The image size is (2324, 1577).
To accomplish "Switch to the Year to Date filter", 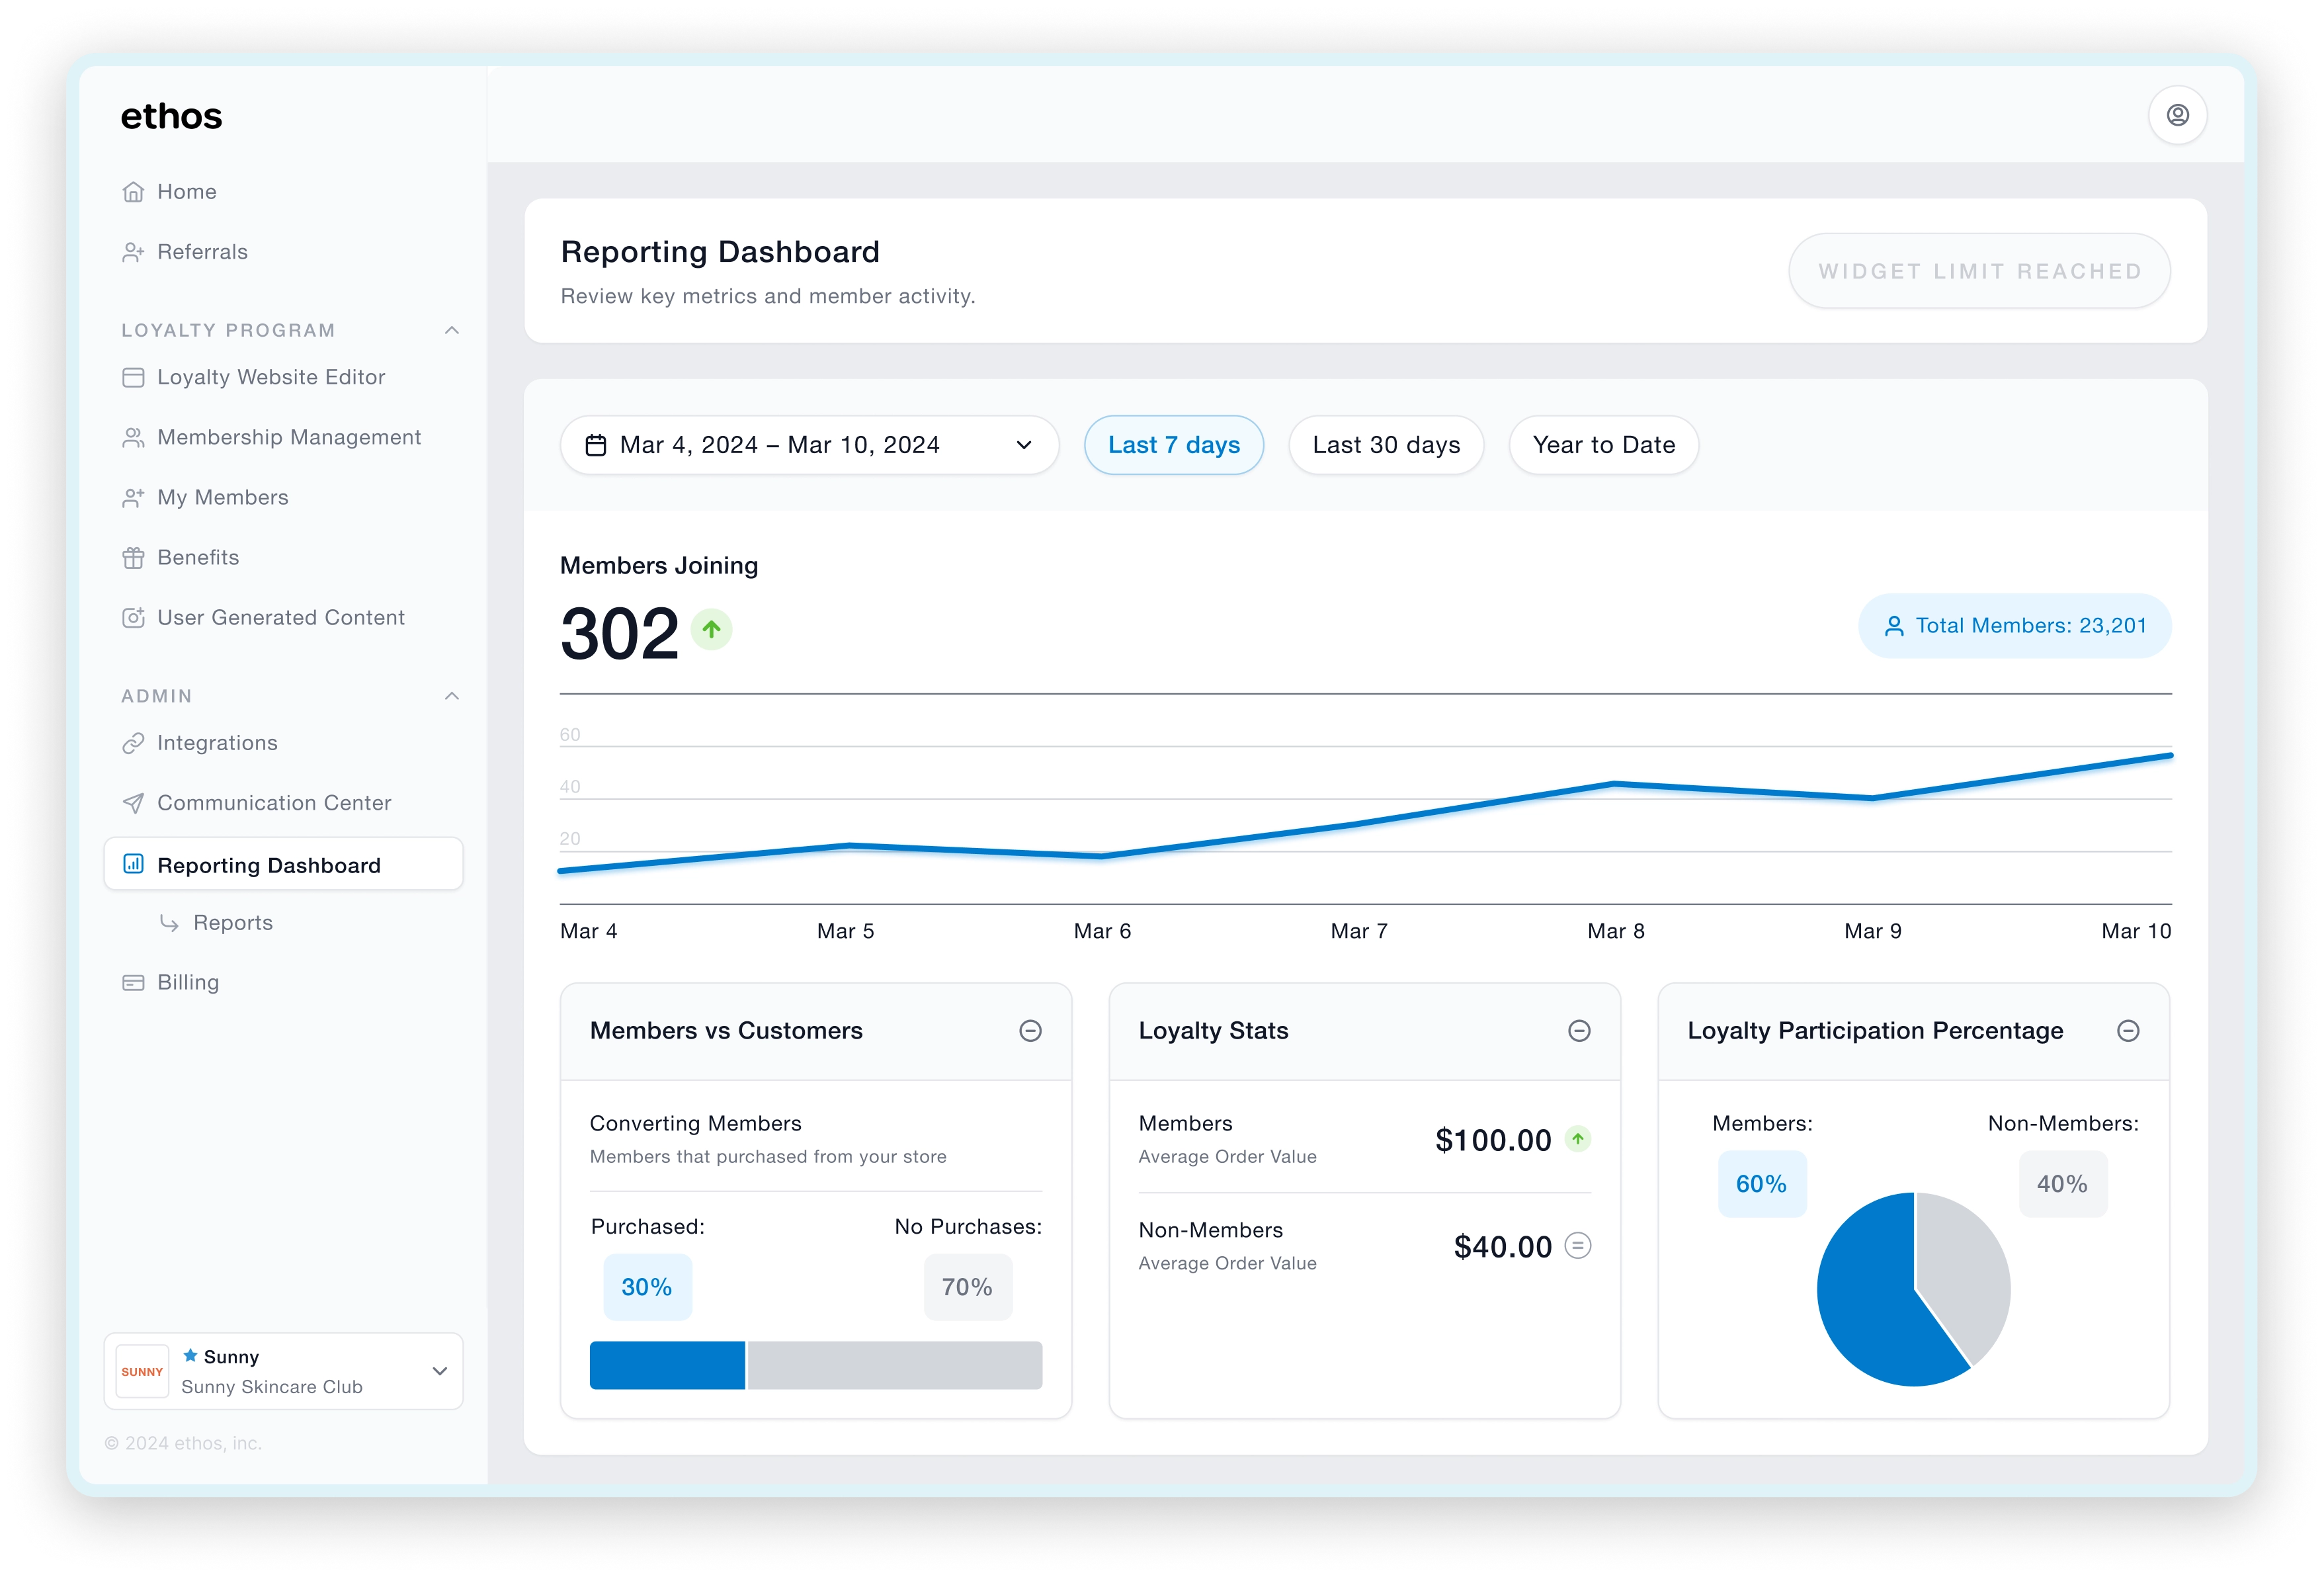I will [x=1603, y=445].
